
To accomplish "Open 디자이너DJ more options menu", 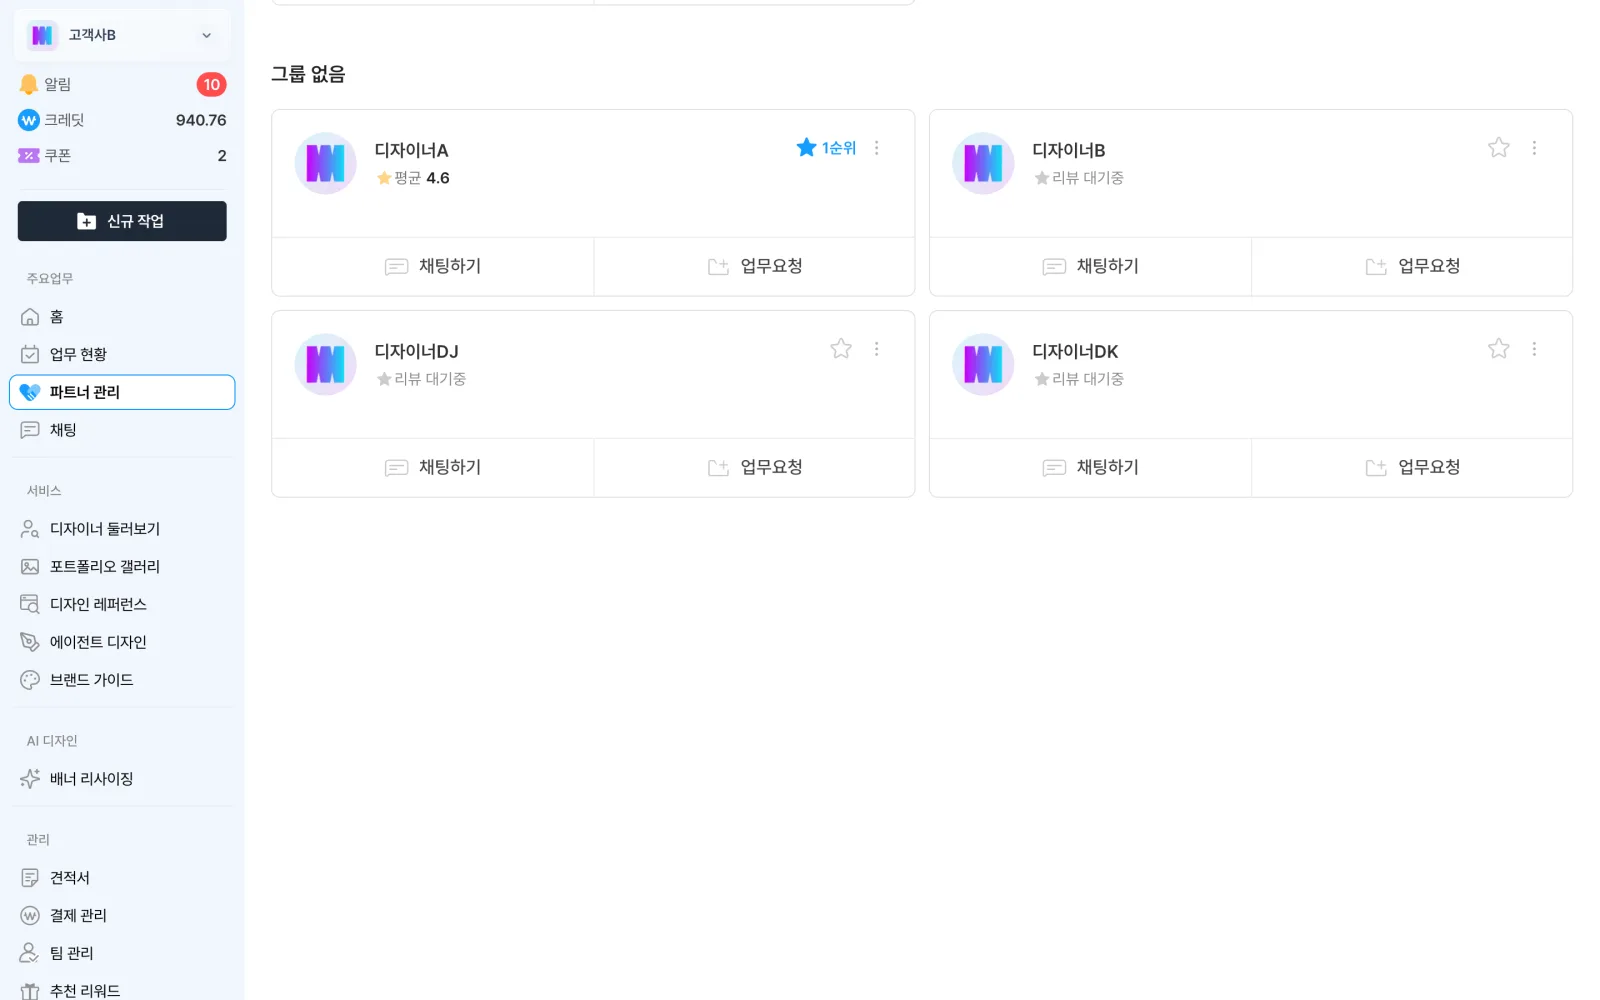I will (x=876, y=349).
